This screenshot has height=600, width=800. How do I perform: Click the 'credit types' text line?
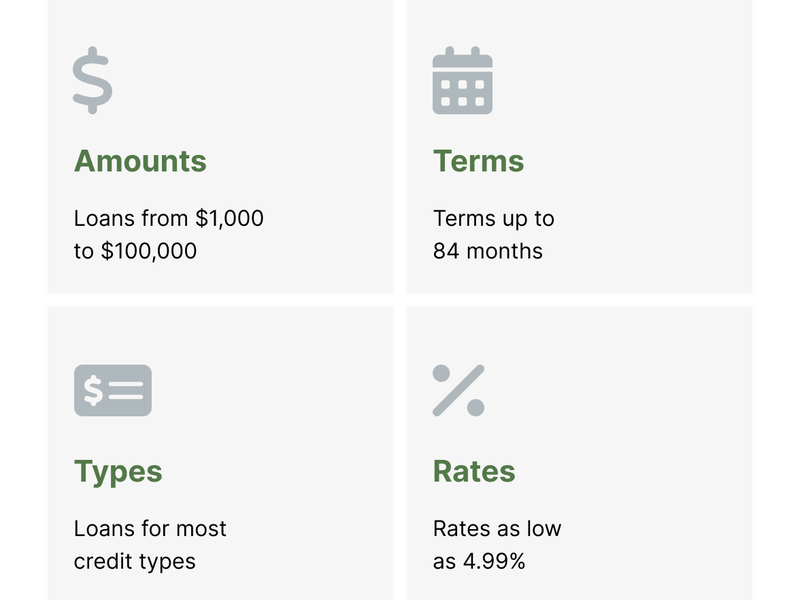pyautogui.click(x=135, y=562)
